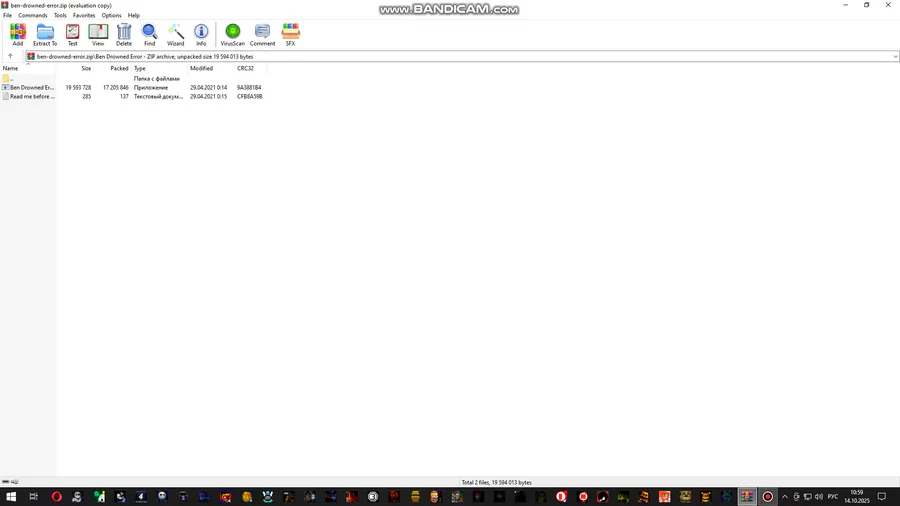Select the 'Read me before ...' text file

[x=28, y=97]
